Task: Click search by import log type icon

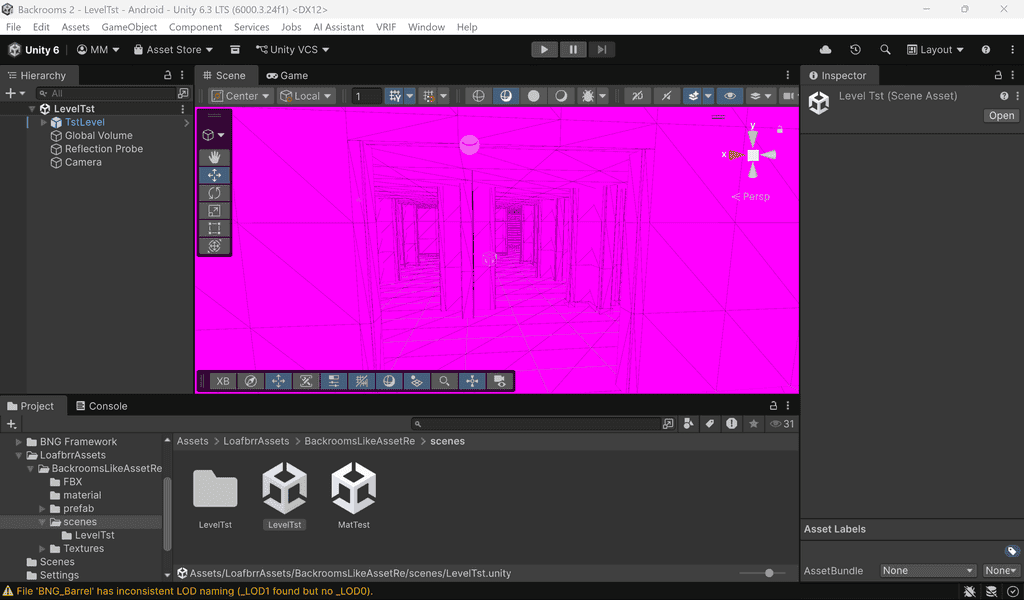Action: coord(731,424)
